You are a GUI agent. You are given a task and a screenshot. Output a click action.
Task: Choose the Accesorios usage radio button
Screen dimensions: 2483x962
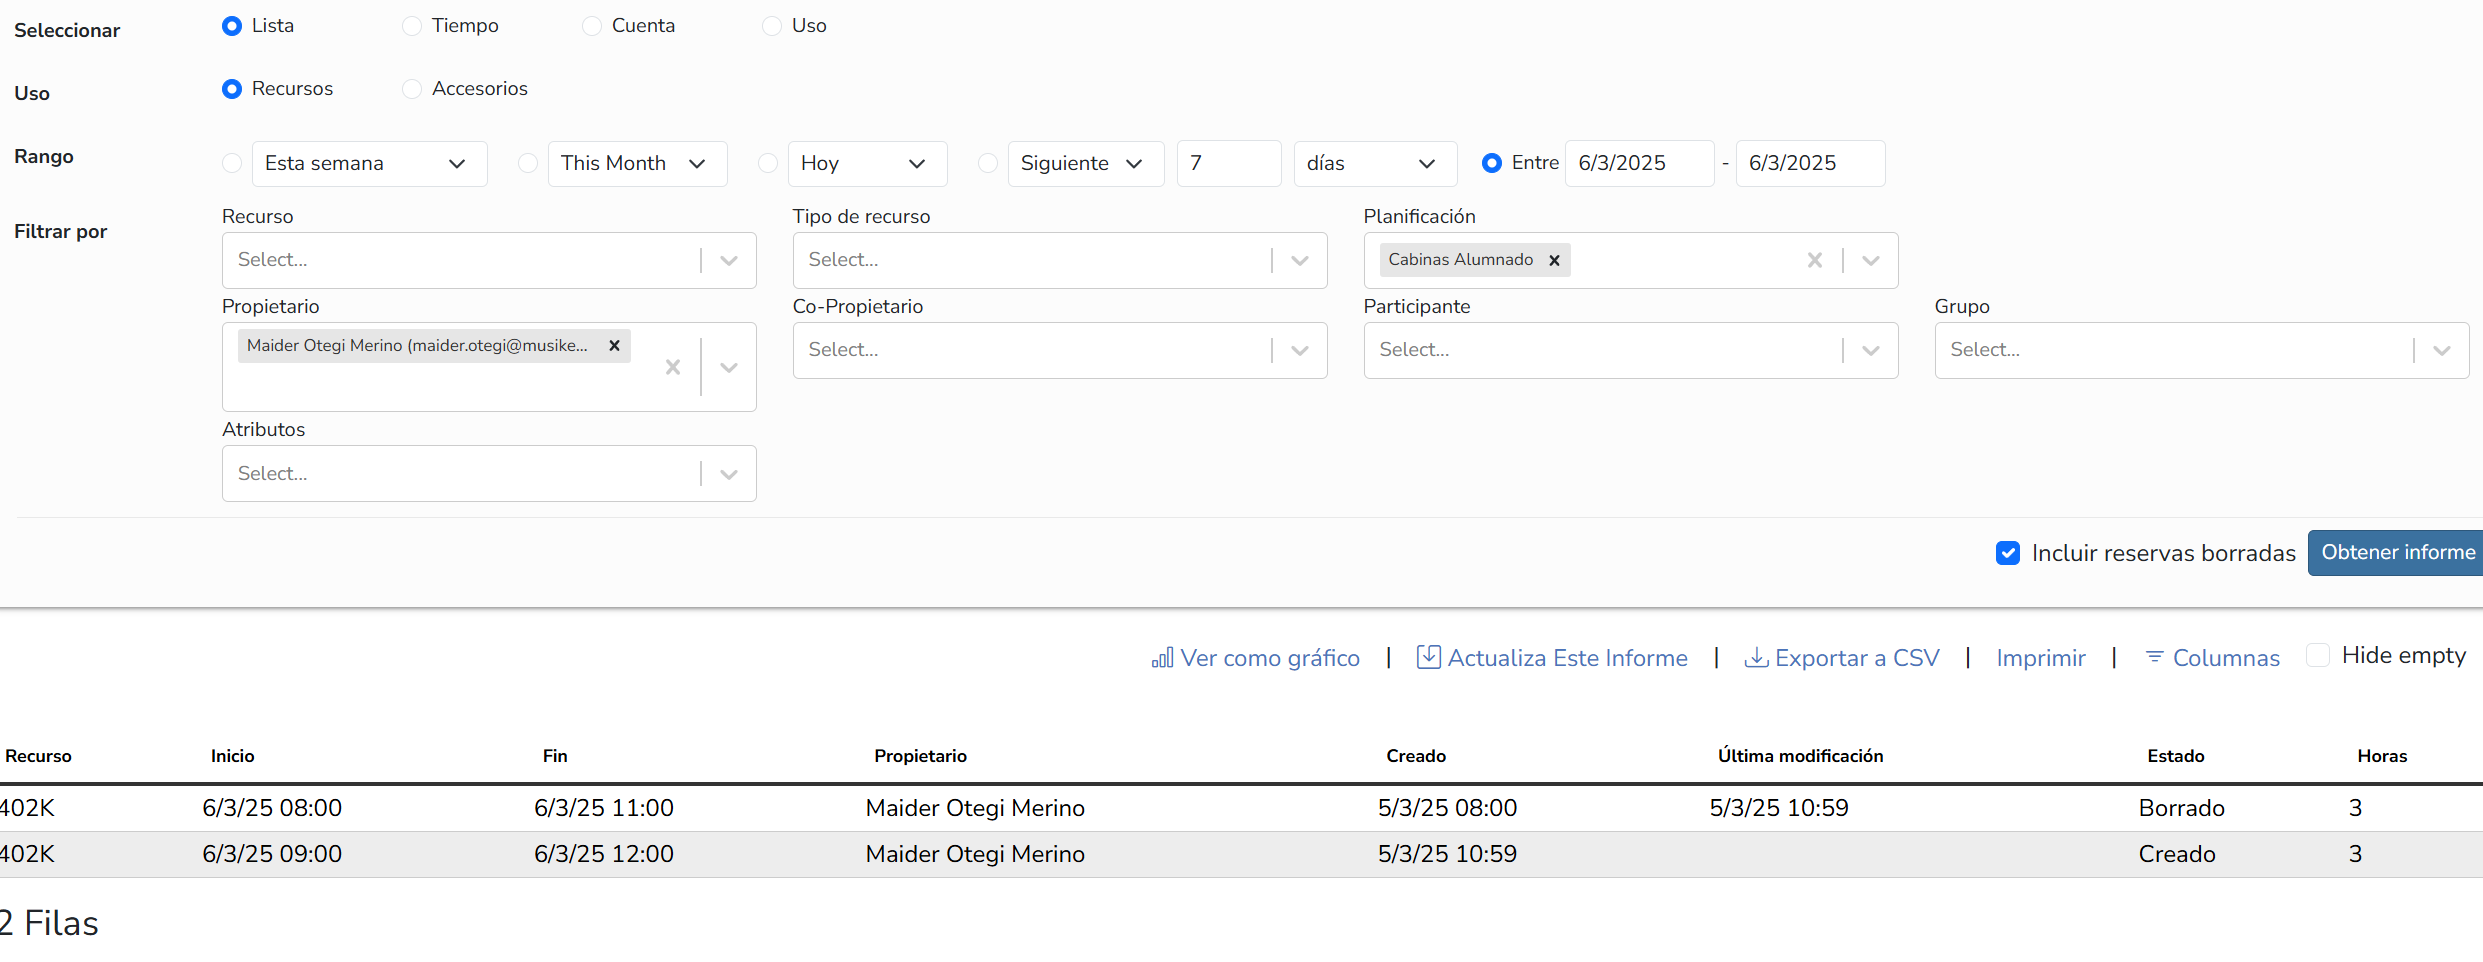[x=412, y=89]
